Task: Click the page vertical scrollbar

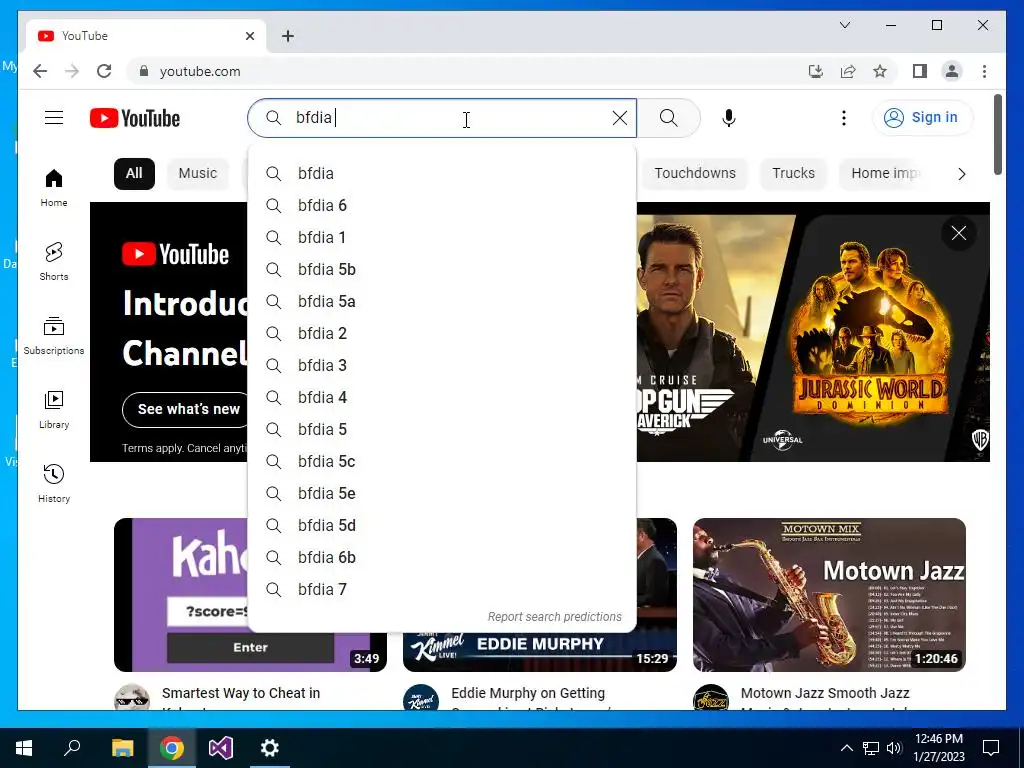Action: point(998,135)
